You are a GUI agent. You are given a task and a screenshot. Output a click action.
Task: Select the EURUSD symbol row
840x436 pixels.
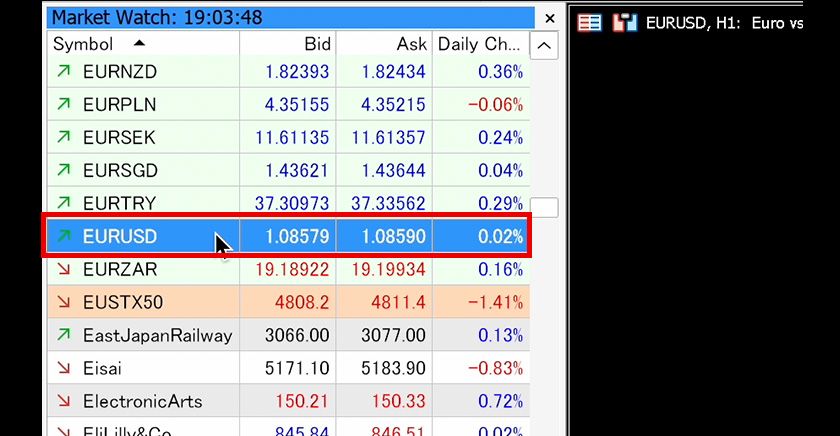tap(288, 236)
